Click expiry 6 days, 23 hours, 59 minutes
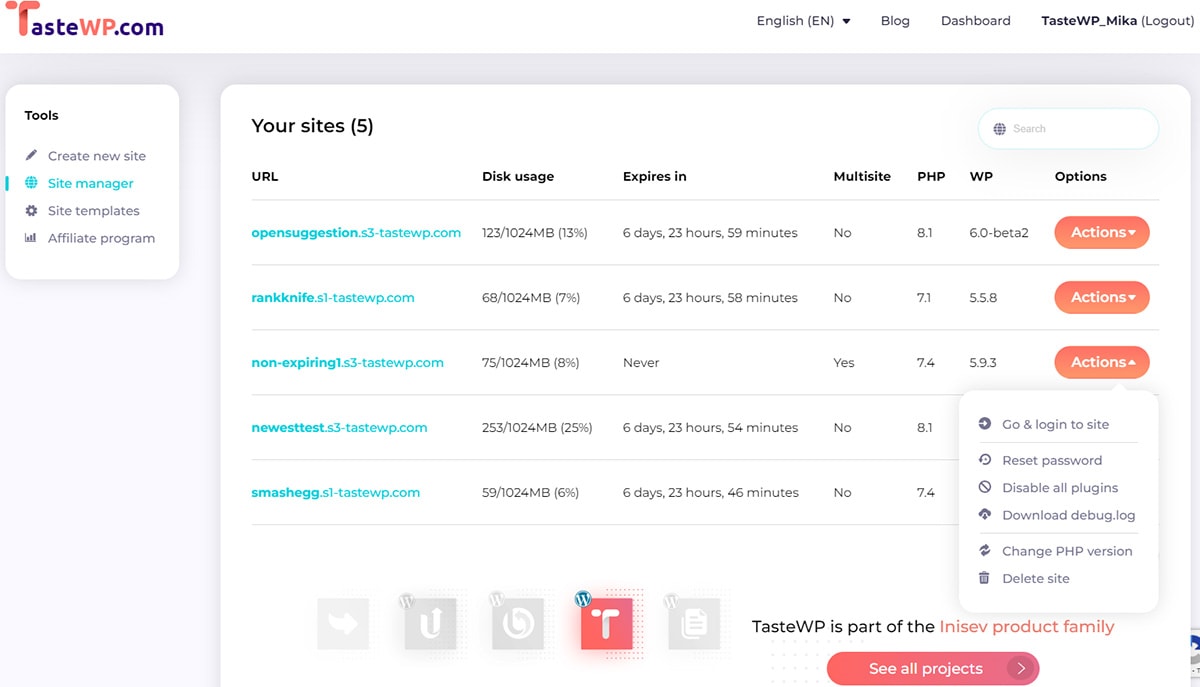Screen dimensions: 1200x687 click(710, 233)
